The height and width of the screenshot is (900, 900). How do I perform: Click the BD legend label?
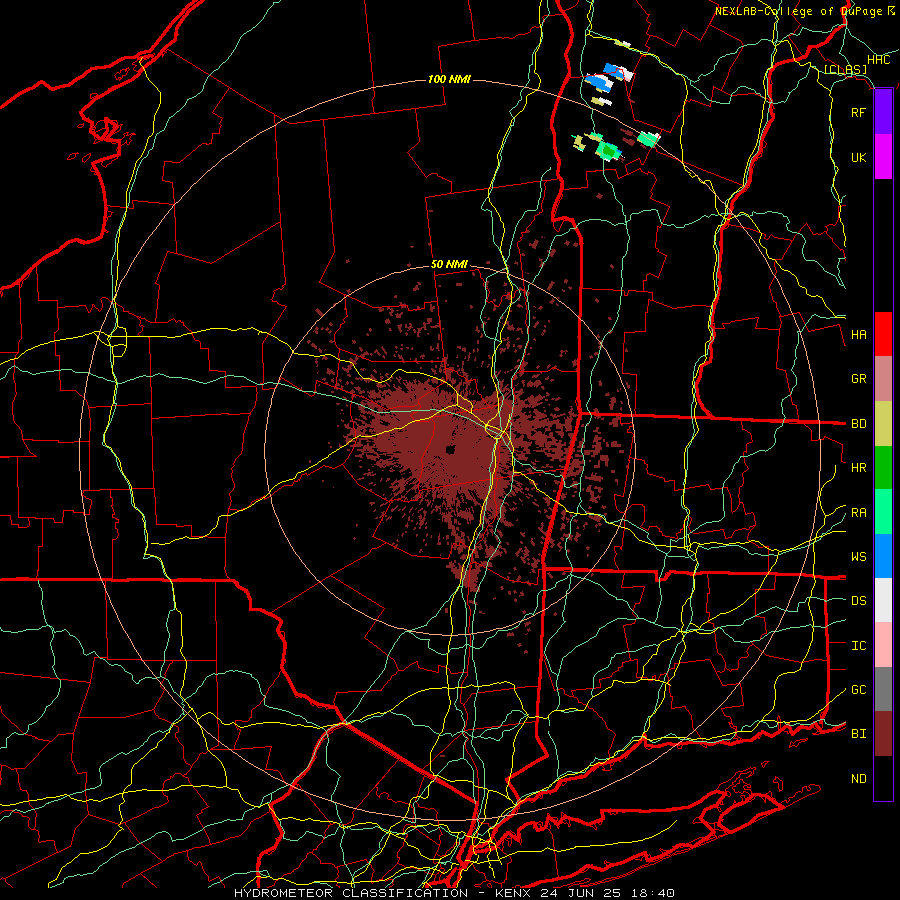click(x=858, y=424)
